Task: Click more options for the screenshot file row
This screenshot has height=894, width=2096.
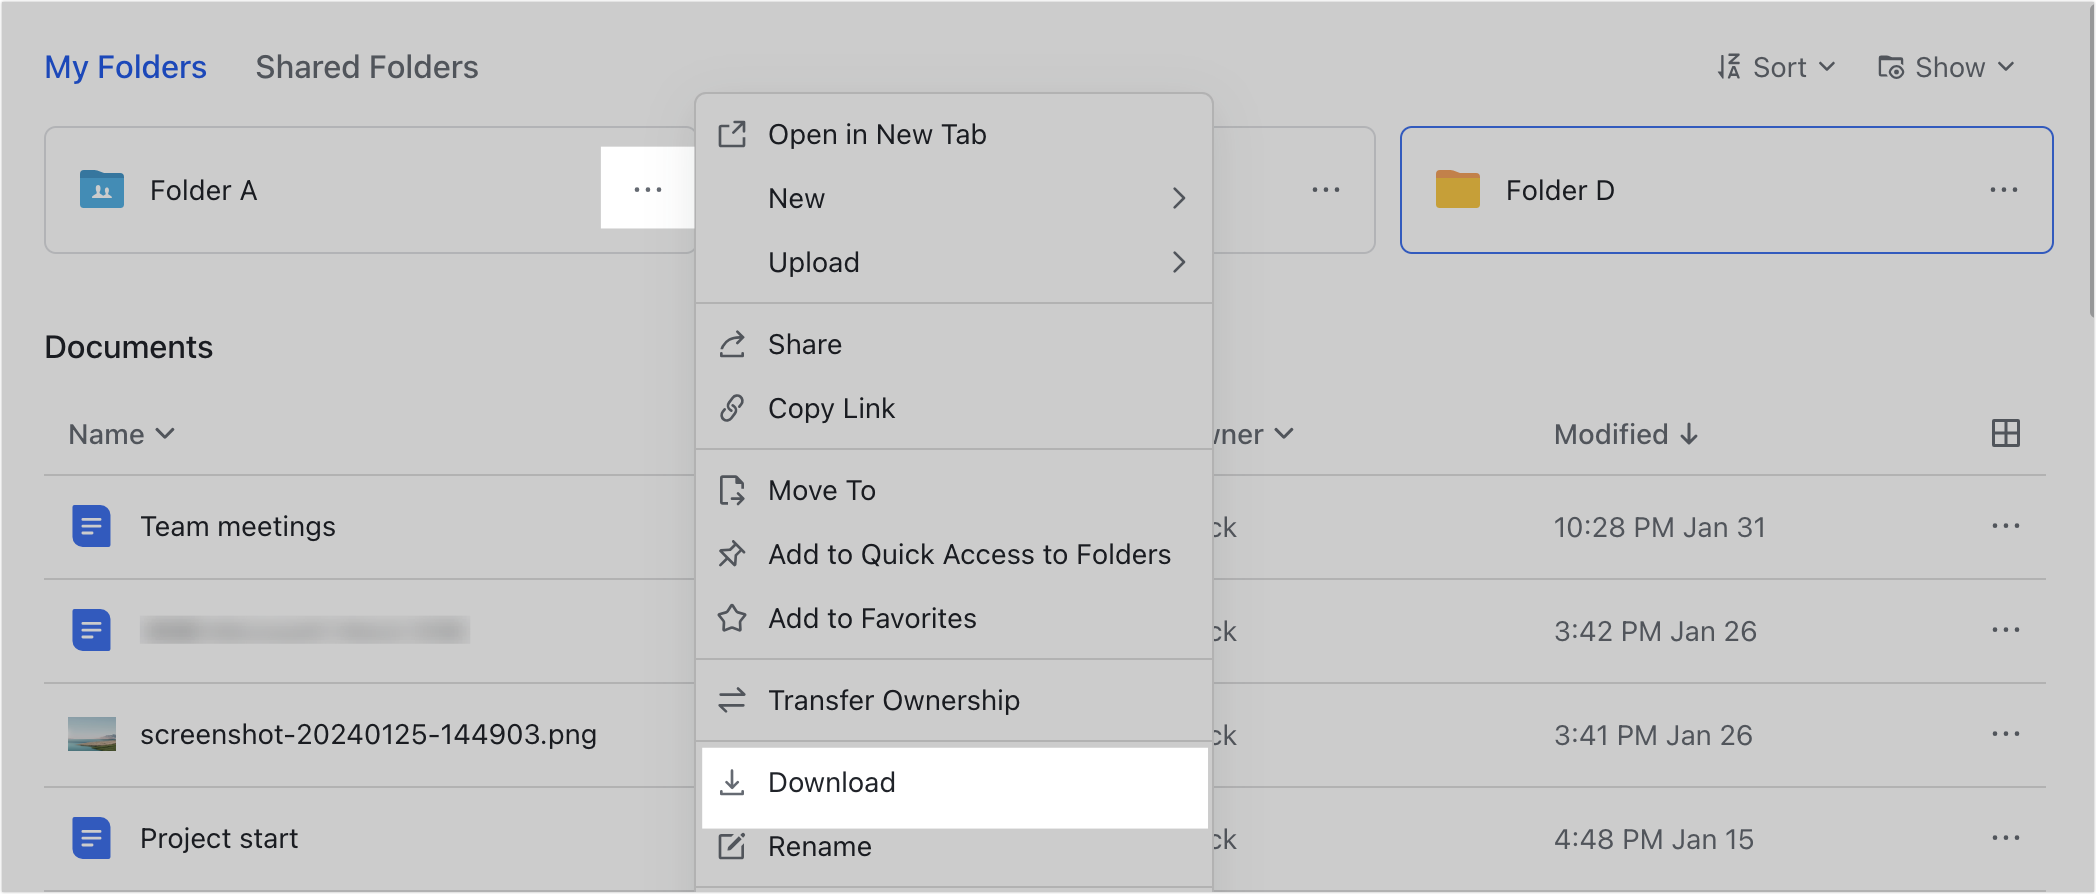Action: (2005, 734)
